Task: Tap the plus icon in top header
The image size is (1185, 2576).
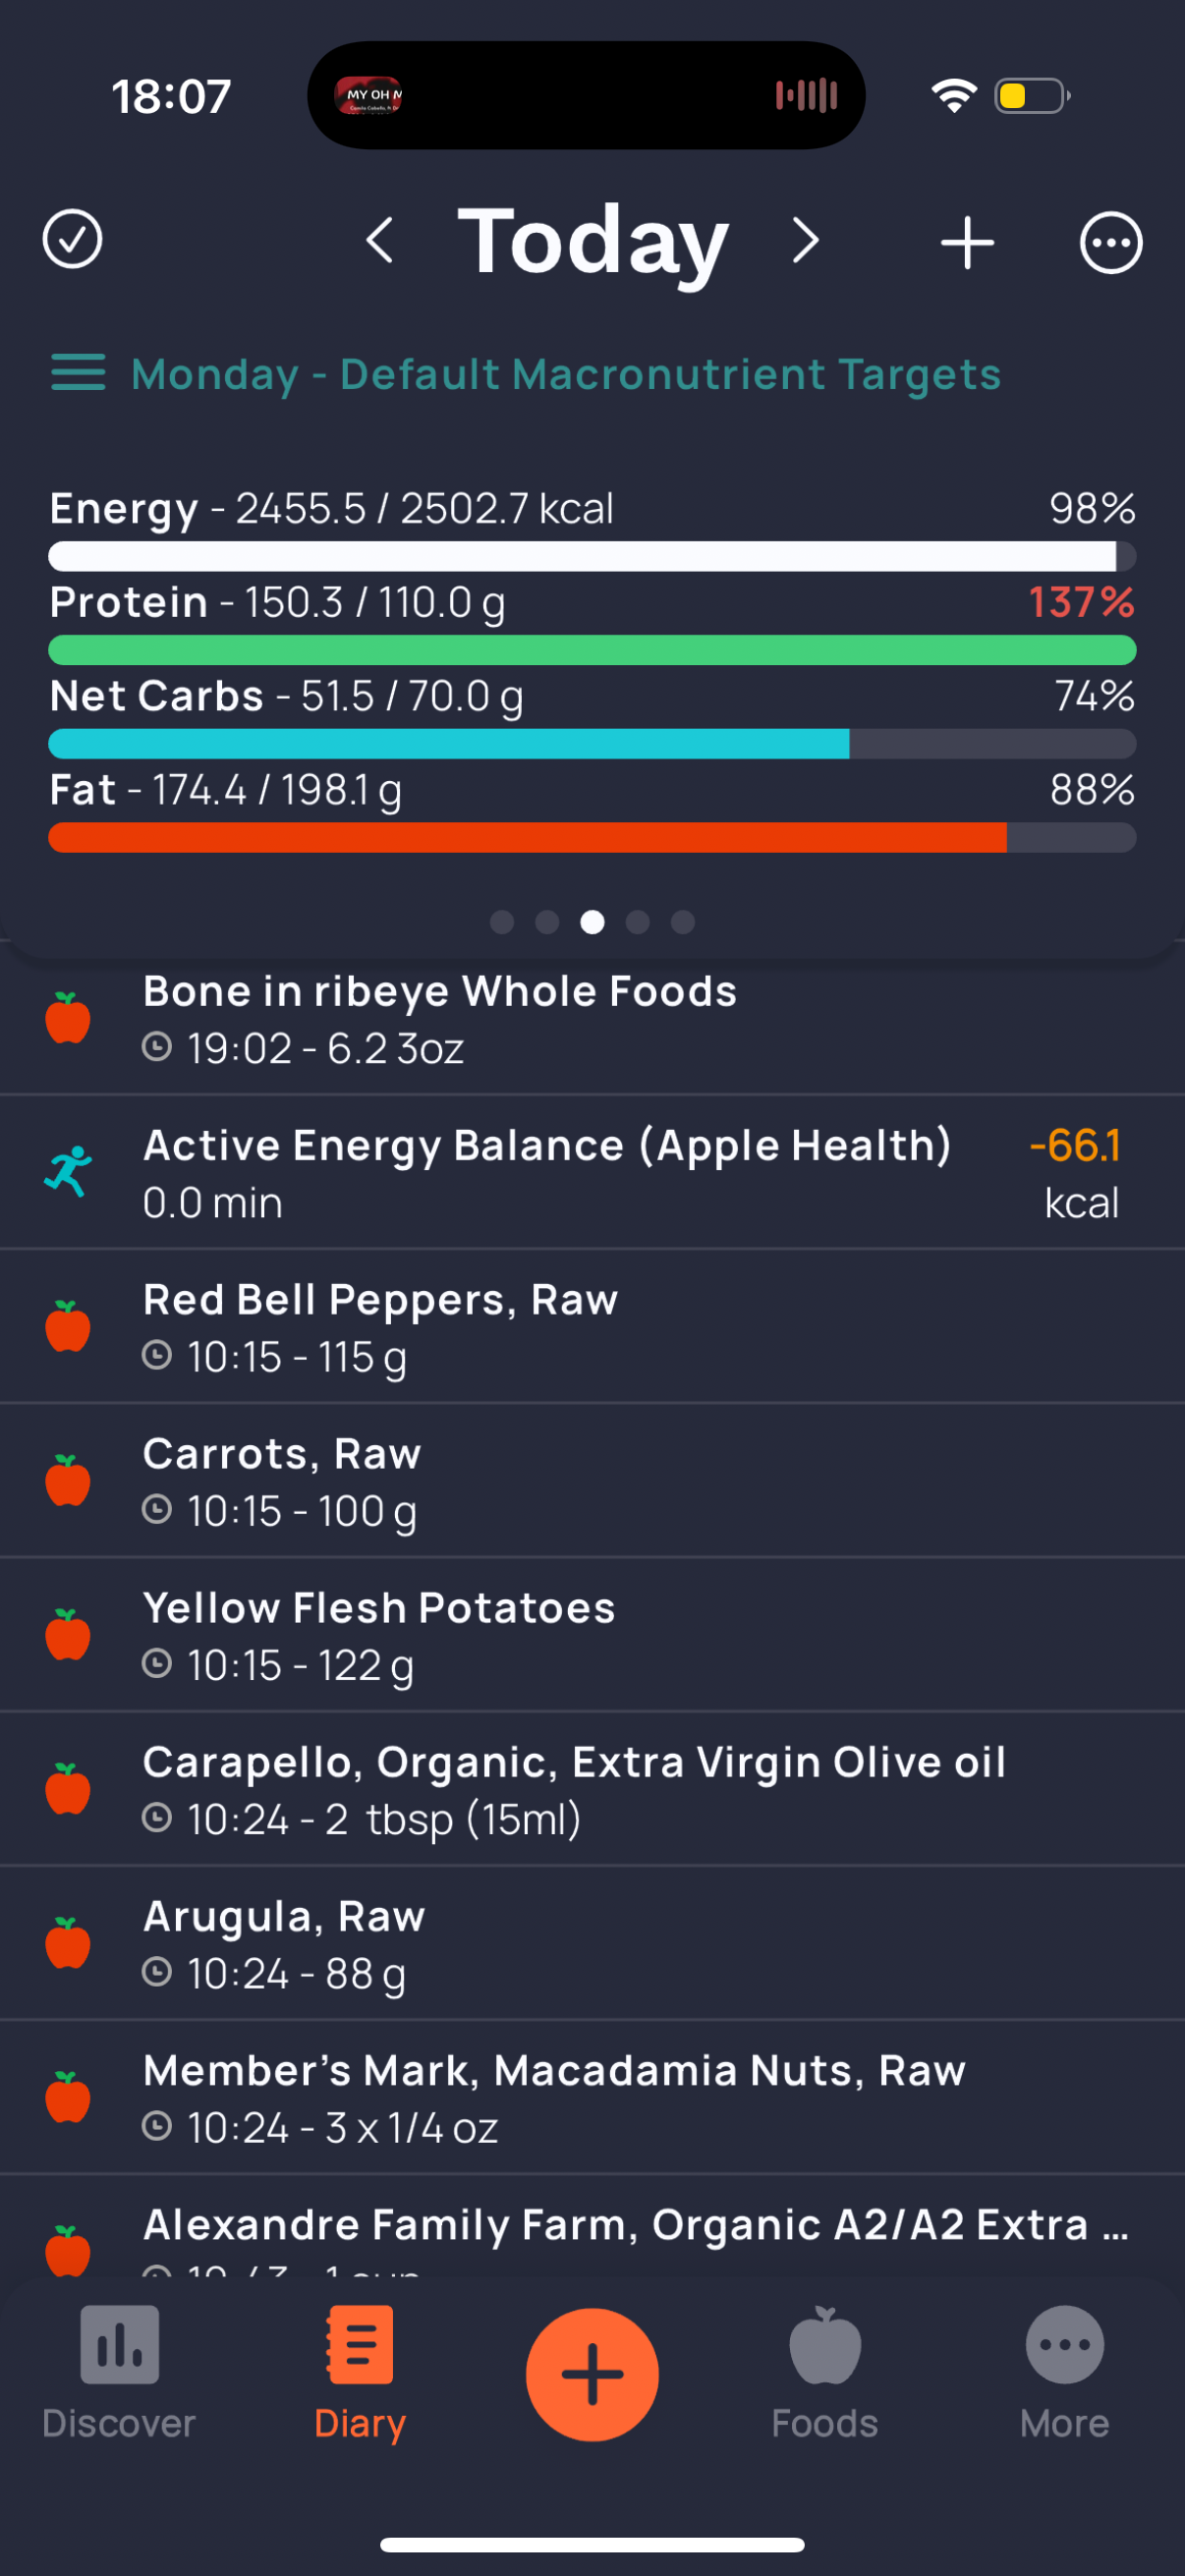Action: pos(967,242)
